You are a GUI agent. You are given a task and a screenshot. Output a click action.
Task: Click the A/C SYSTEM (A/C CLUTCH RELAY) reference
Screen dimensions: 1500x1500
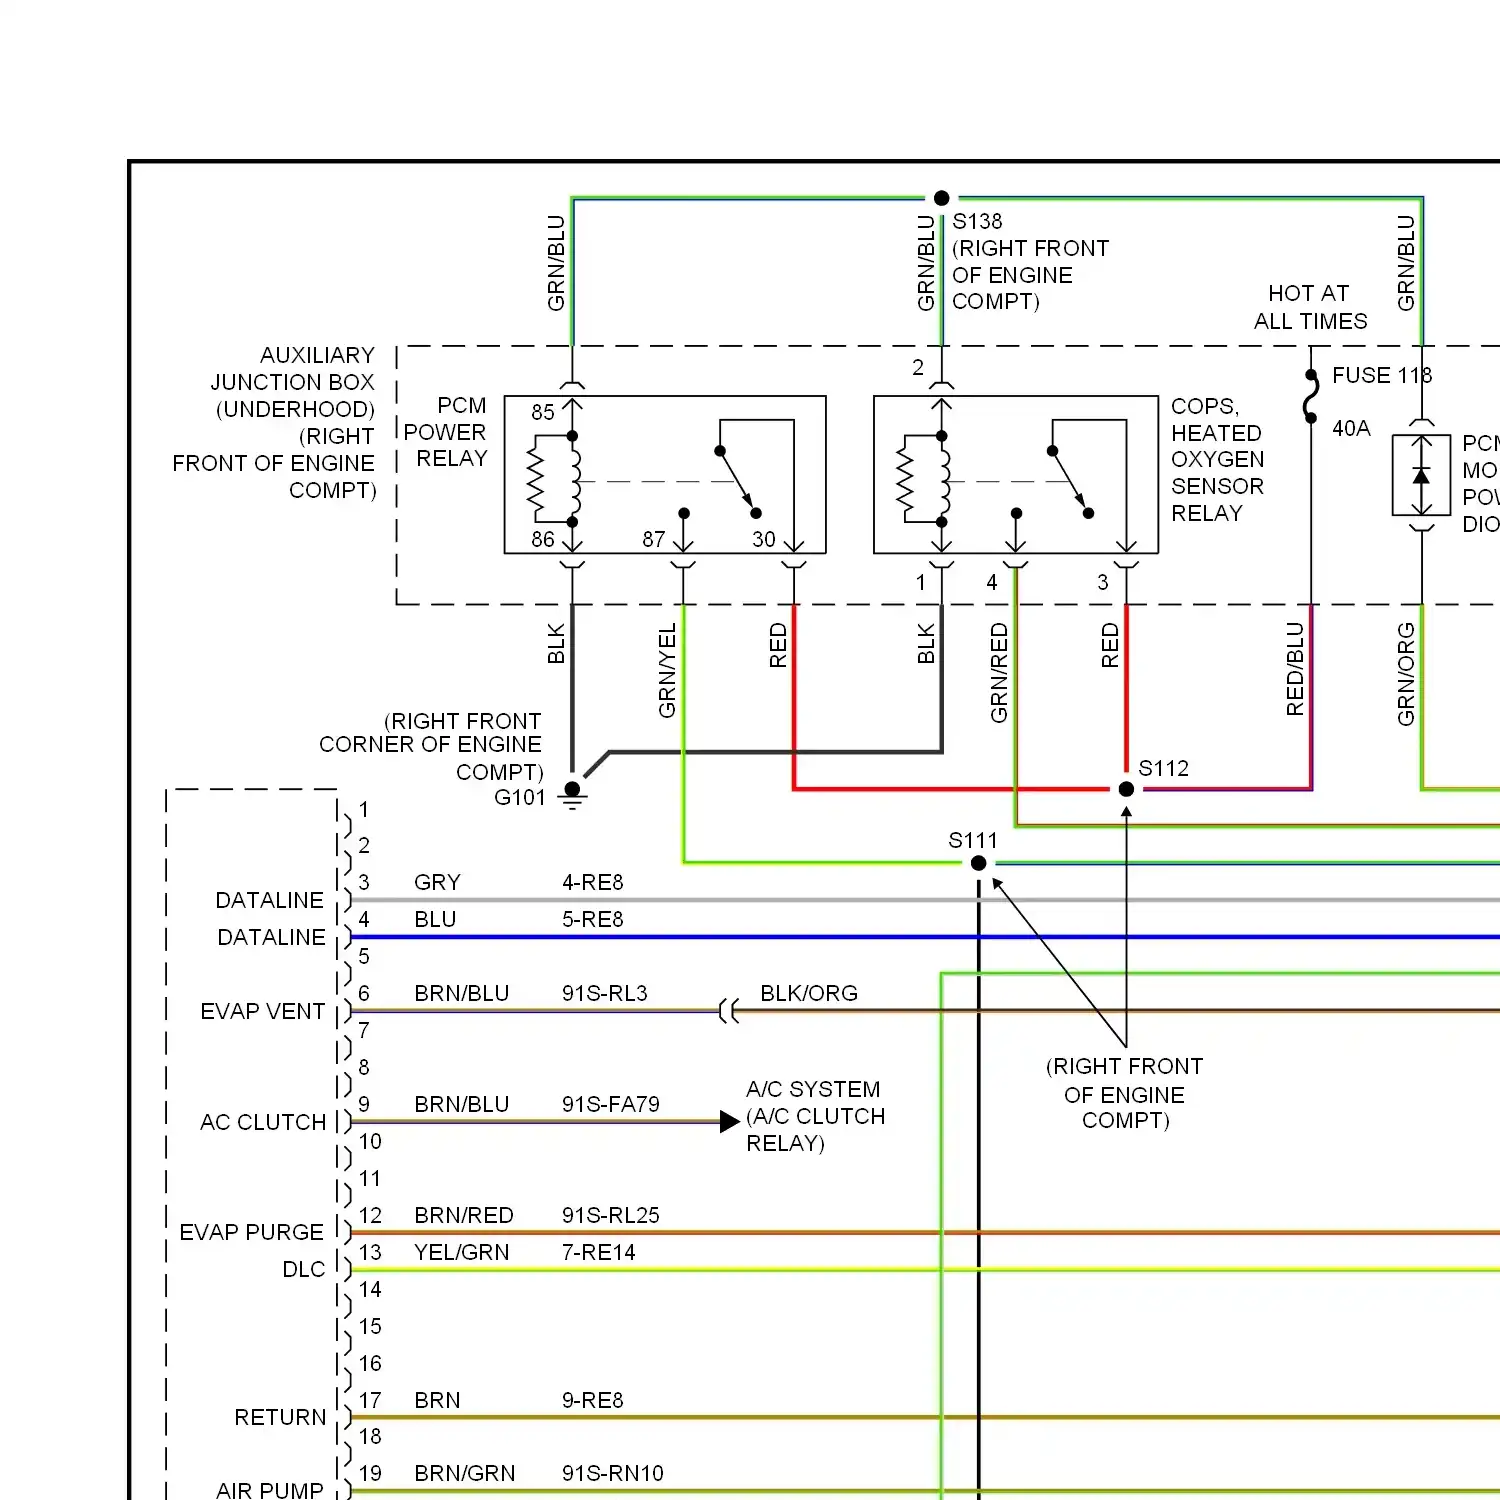(x=815, y=1116)
